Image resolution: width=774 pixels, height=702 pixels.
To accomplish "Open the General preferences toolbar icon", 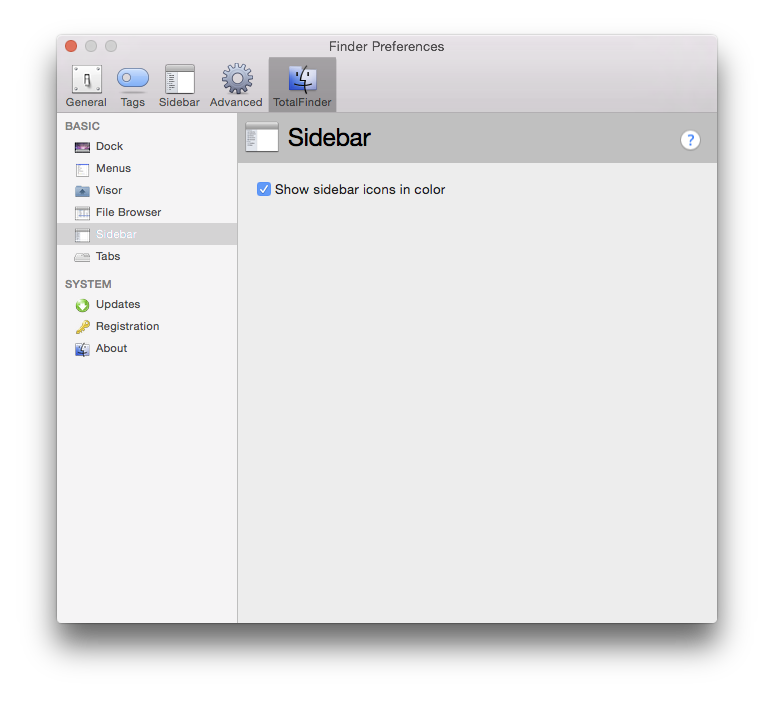I will click(86, 79).
